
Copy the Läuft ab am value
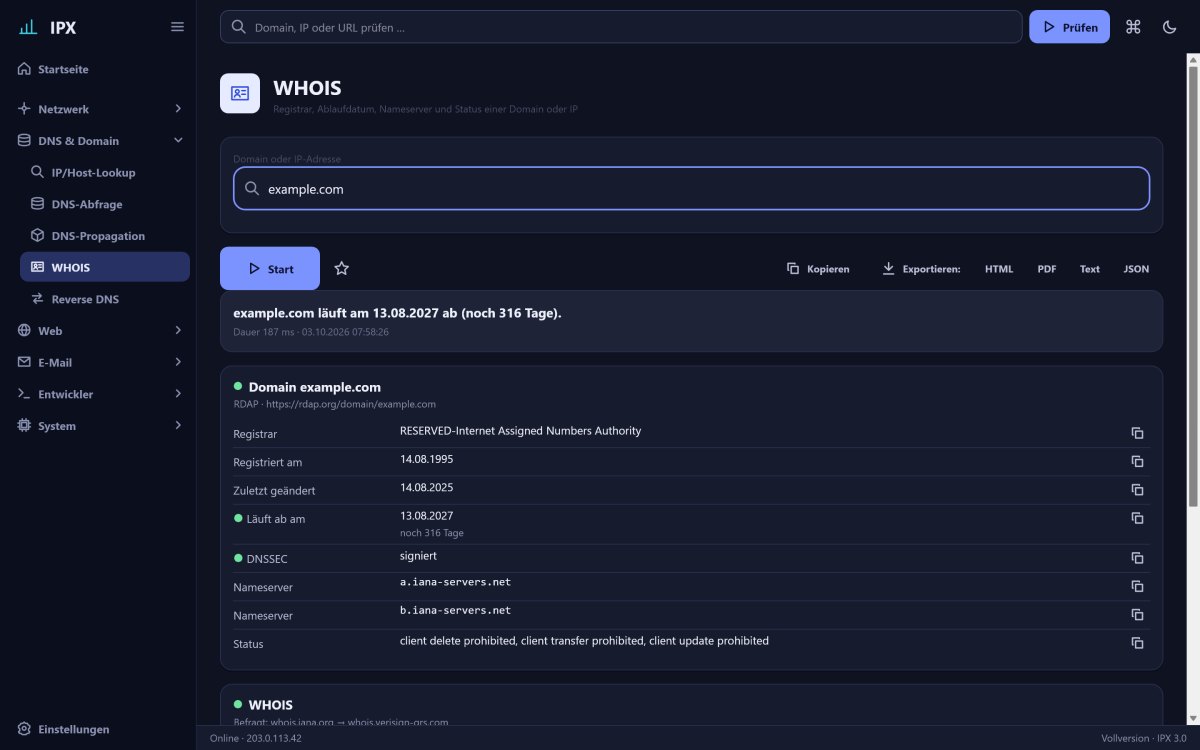tap(1137, 518)
